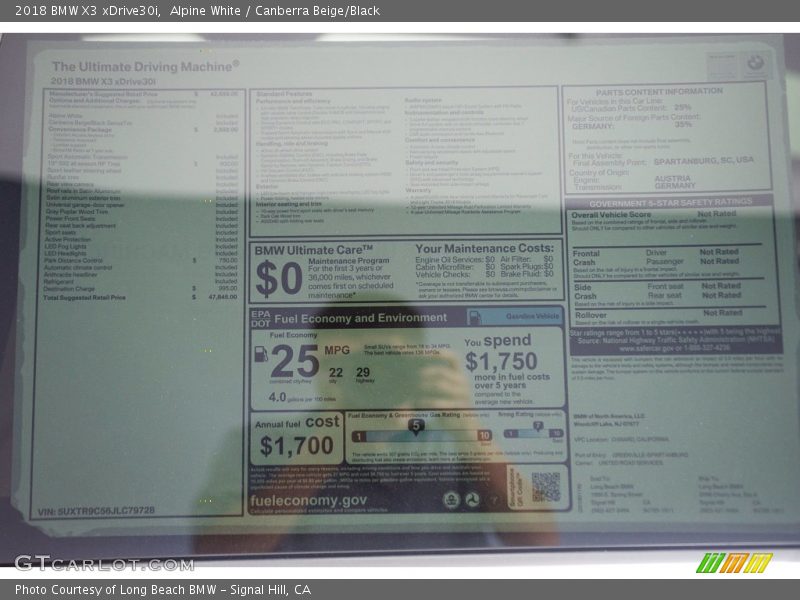Click 'AUSTRIA' engine country of origin
This screenshot has width=800, height=600.
pos(672,179)
